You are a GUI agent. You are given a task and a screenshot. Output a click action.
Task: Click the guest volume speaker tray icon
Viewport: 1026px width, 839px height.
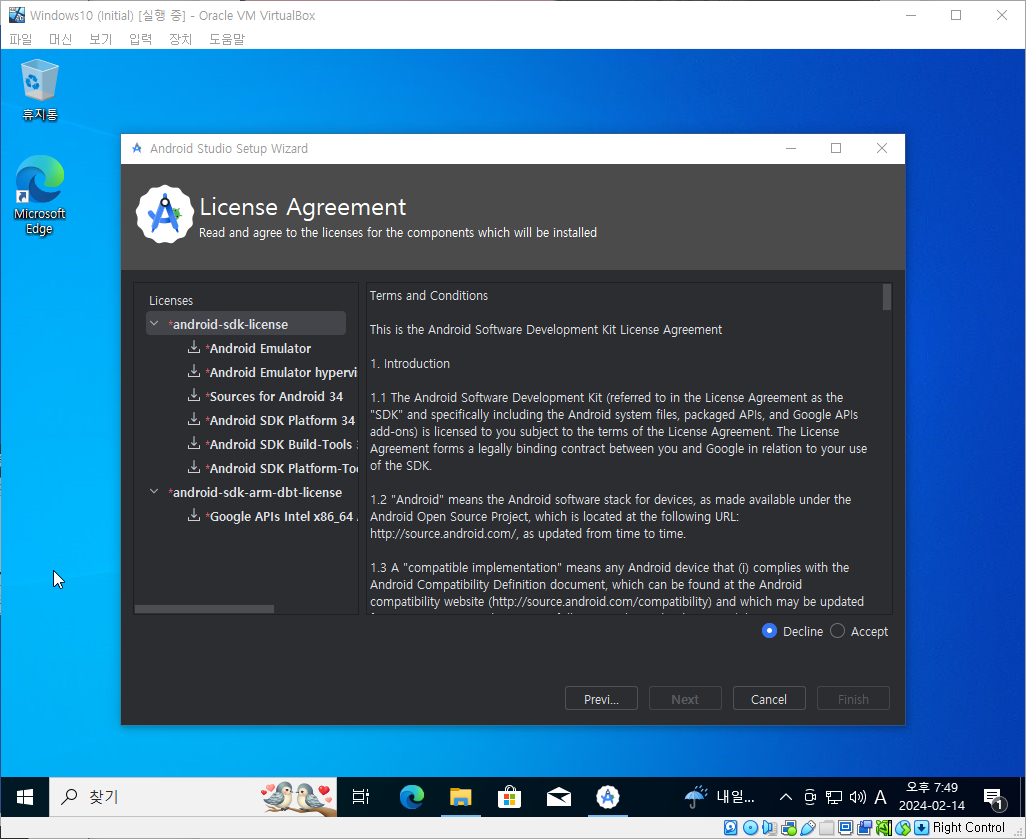(x=857, y=796)
